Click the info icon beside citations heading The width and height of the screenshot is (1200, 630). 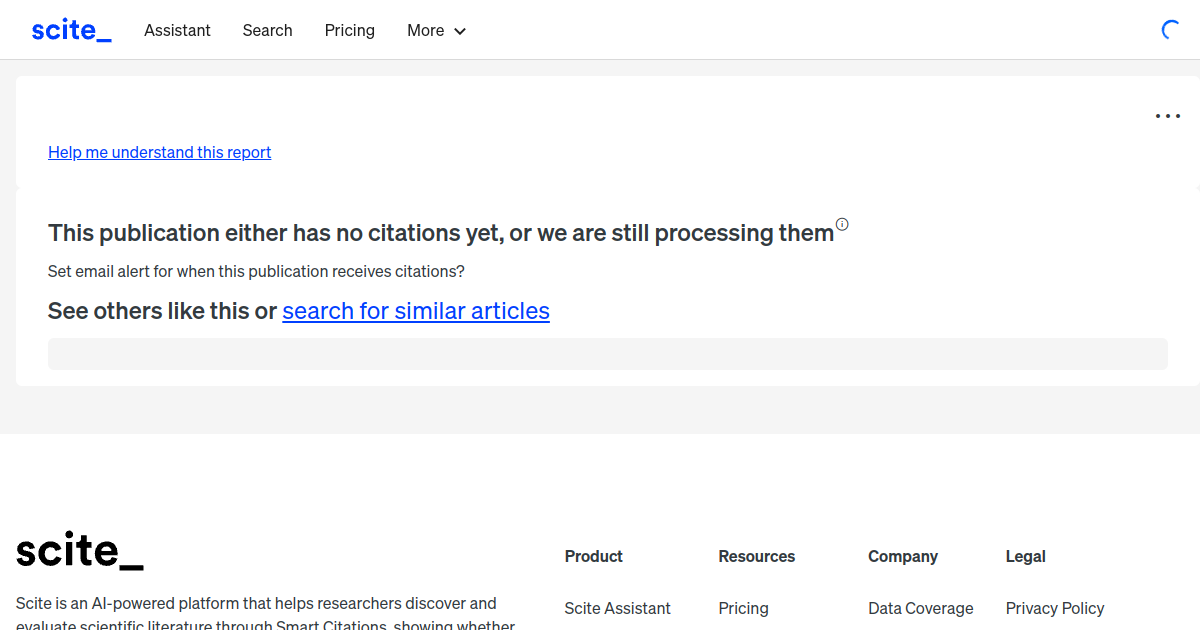coord(842,224)
